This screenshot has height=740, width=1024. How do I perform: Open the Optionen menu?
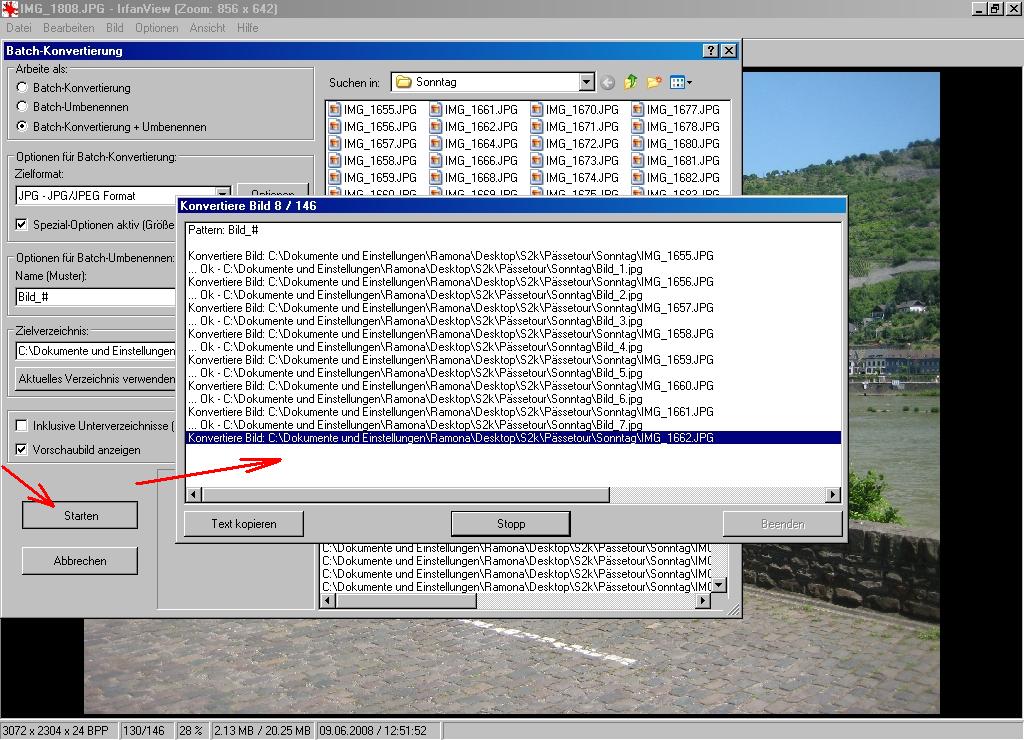point(156,28)
